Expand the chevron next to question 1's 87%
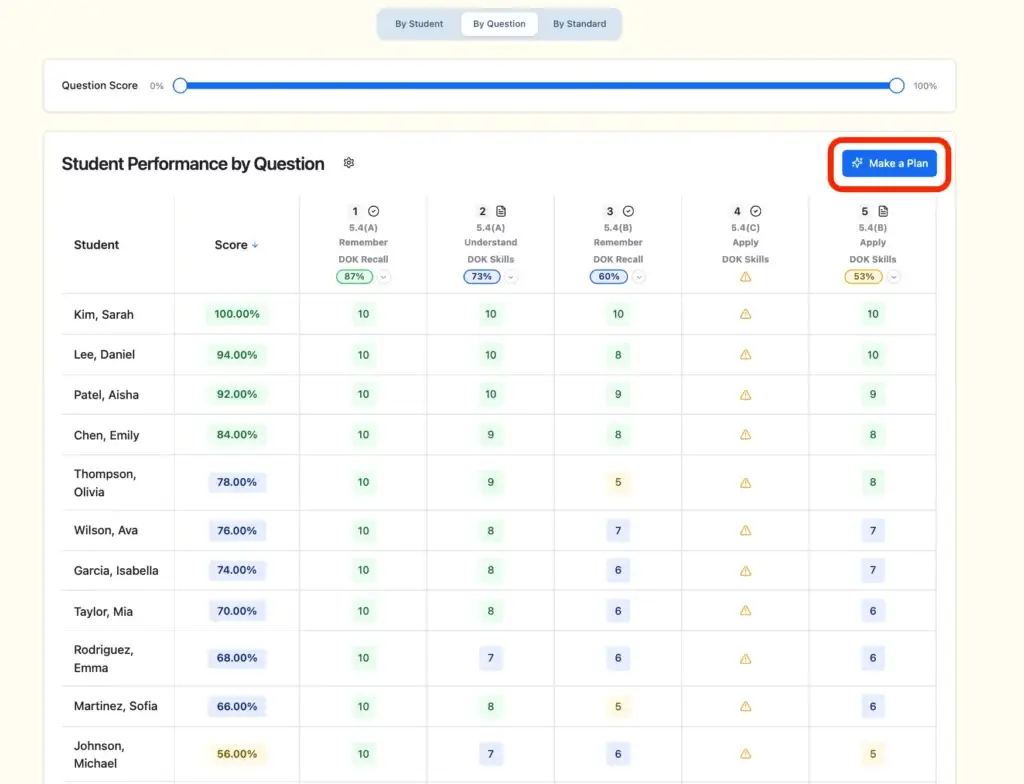Screen dimensions: 1024x784 384,277
